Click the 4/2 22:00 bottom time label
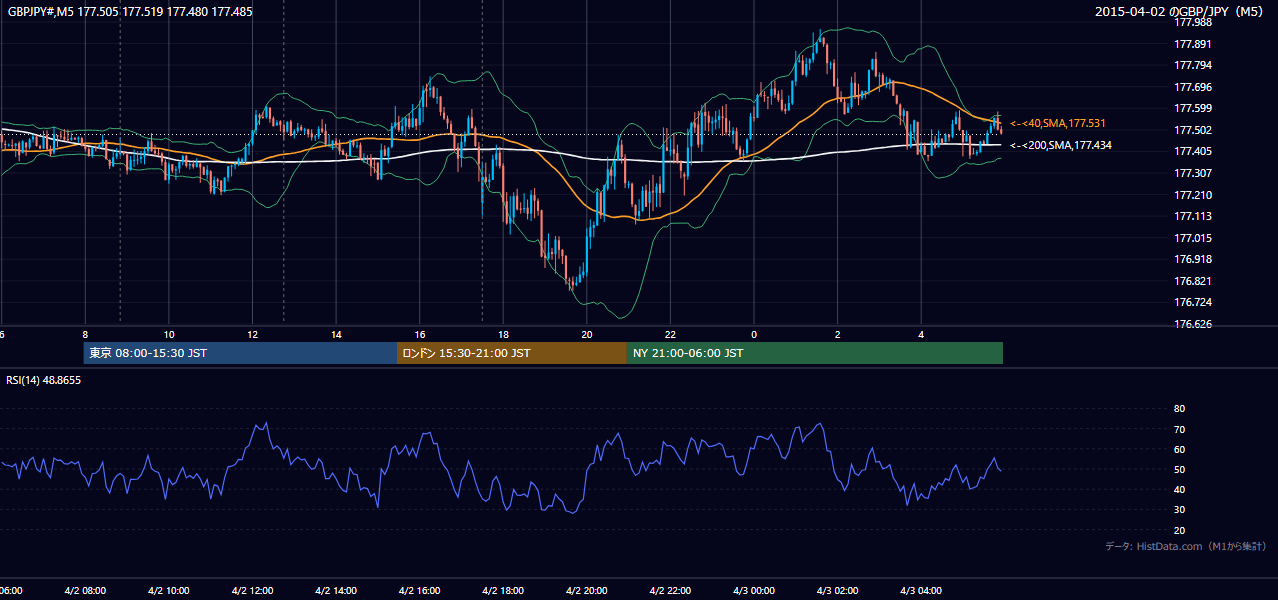 click(x=671, y=590)
